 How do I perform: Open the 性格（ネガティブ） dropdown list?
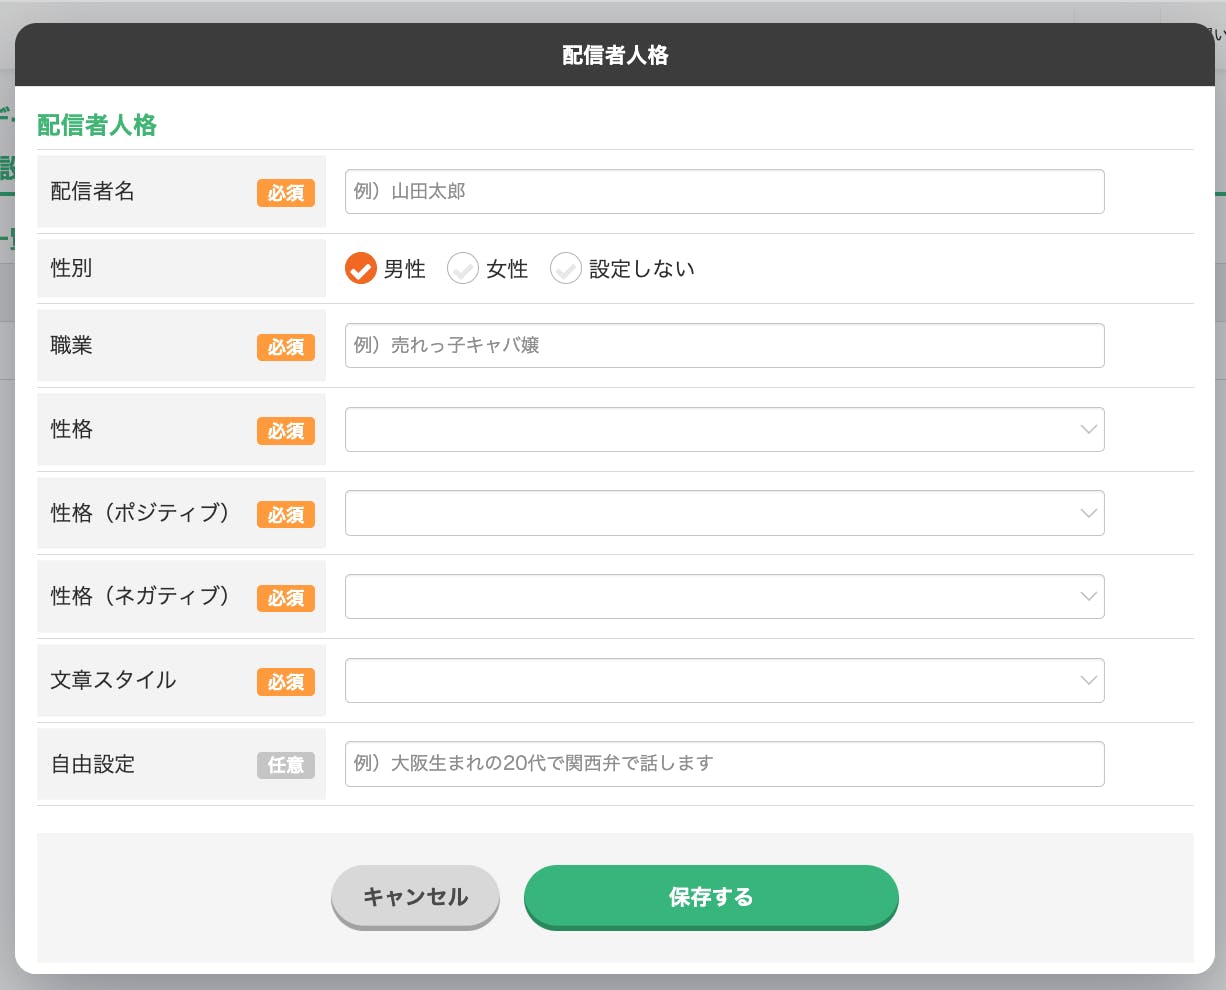[x=724, y=596]
